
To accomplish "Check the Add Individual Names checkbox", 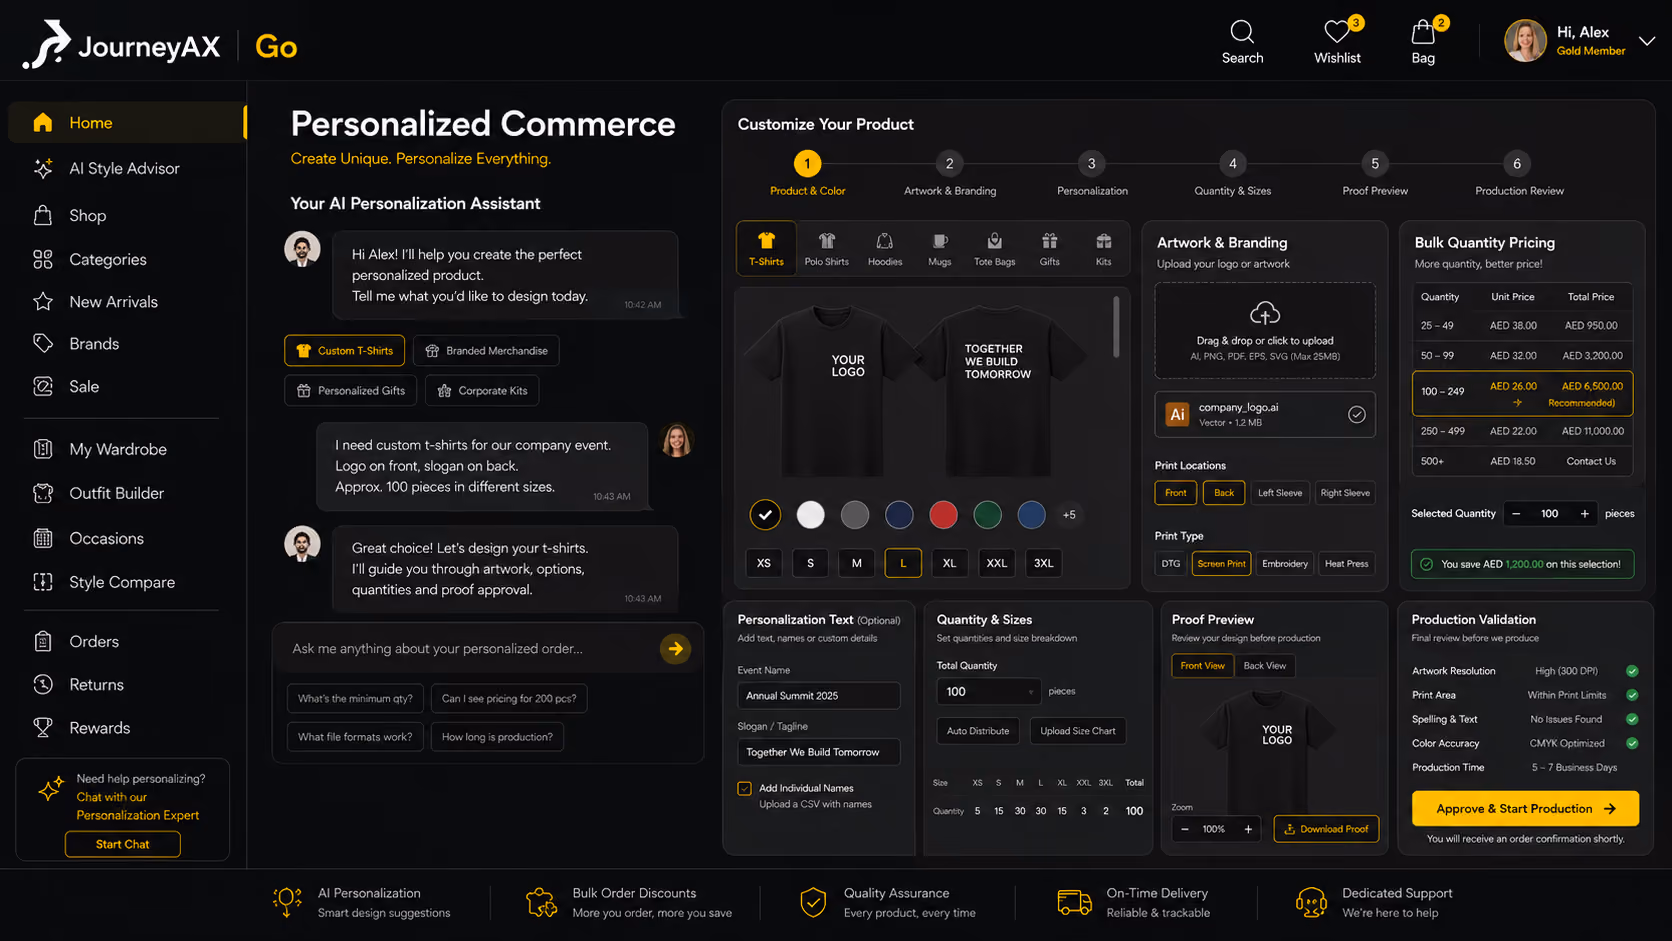I will coord(745,789).
